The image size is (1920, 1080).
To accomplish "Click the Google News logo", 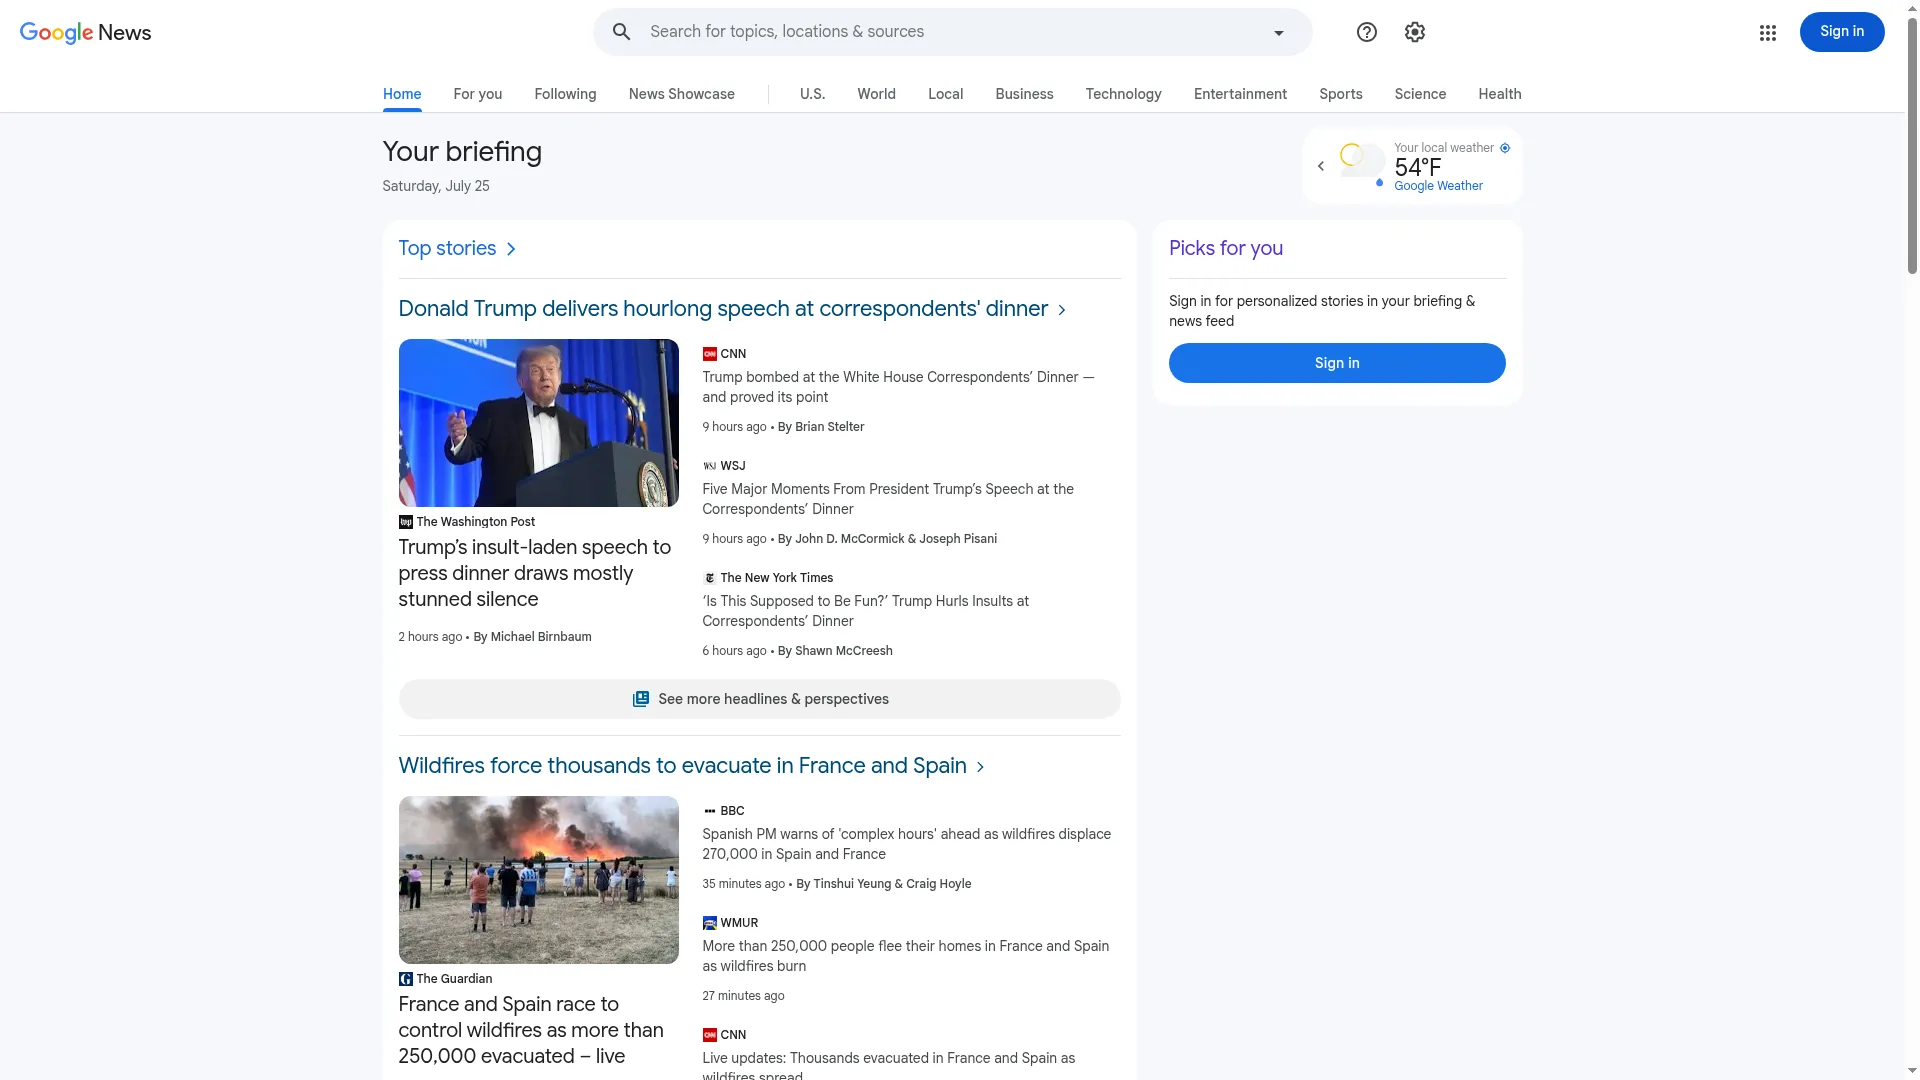I will click(x=86, y=32).
